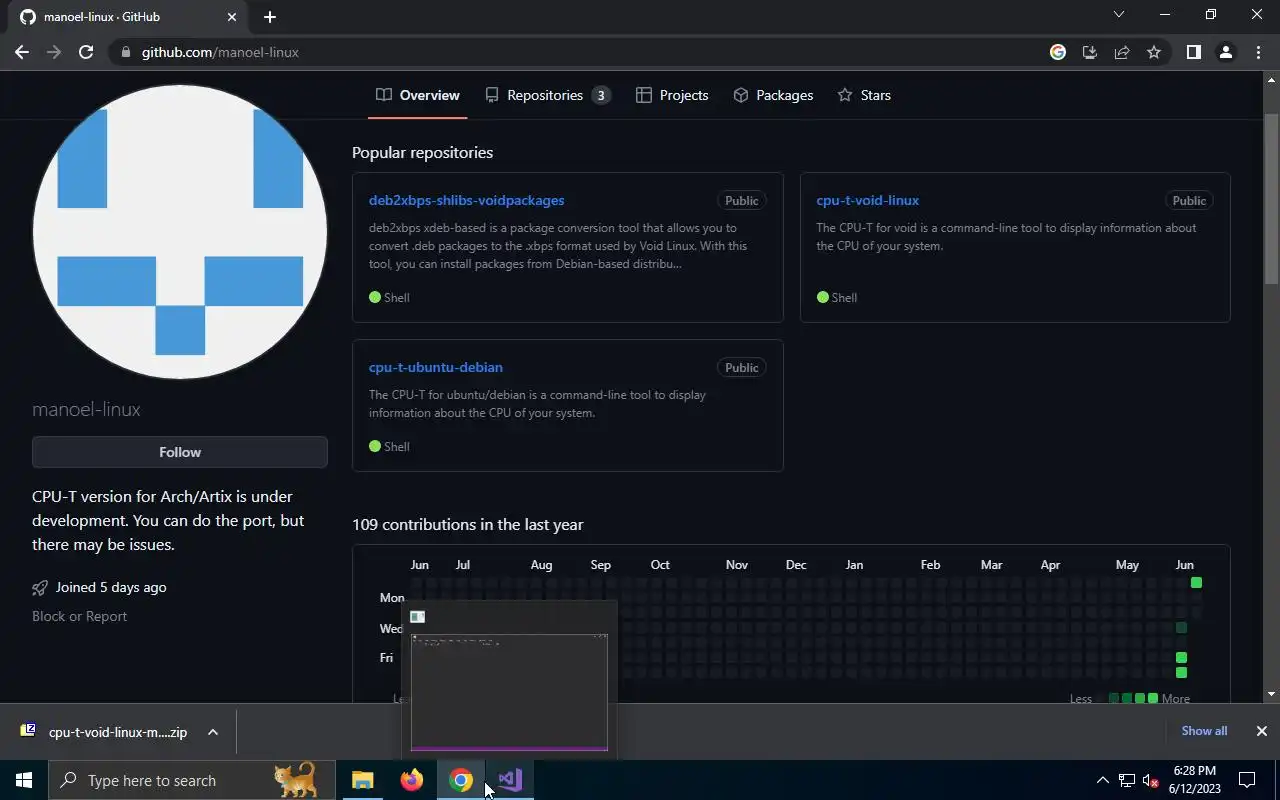
Task: Open the Packages tab
Action: point(773,95)
